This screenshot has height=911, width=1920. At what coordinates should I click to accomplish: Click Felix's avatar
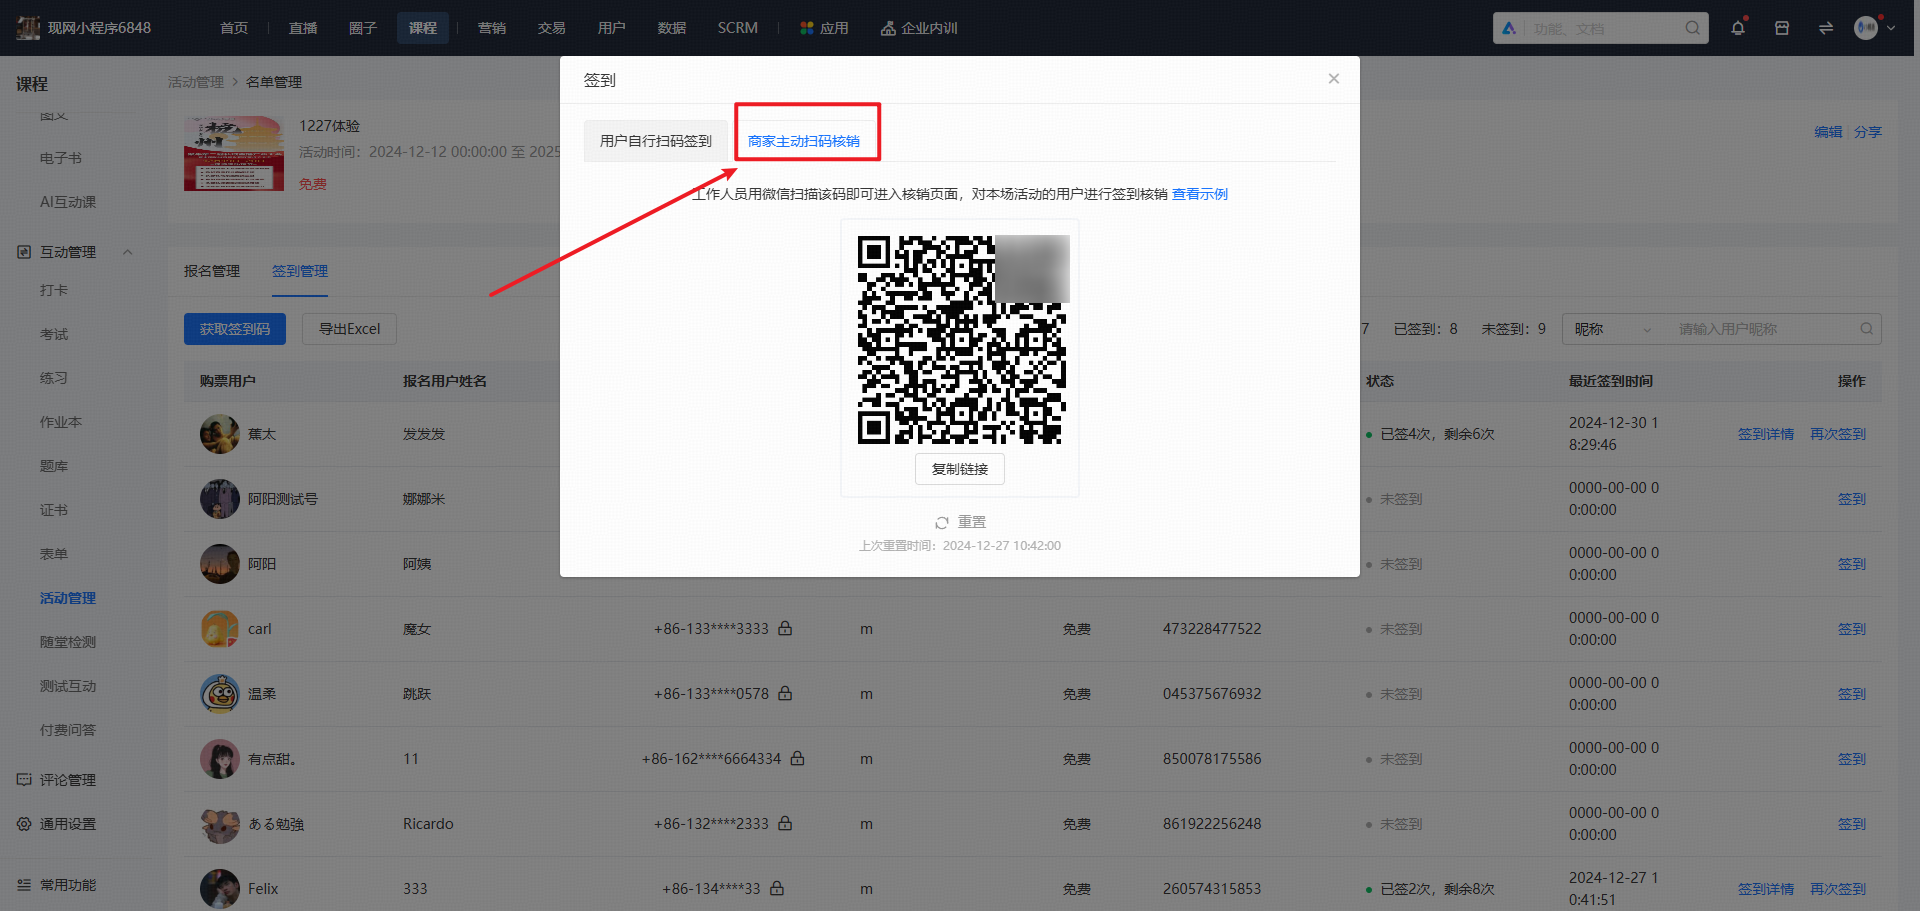coord(220,889)
